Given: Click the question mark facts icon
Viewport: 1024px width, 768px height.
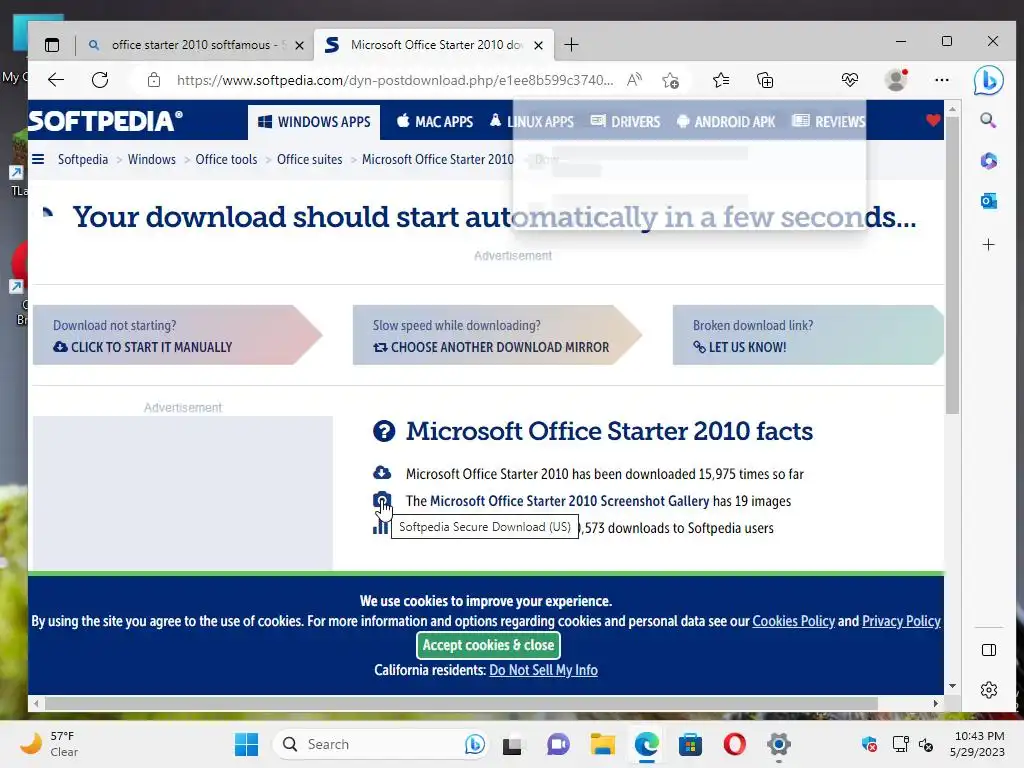Looking at the screenshot, I should (384, 431).
